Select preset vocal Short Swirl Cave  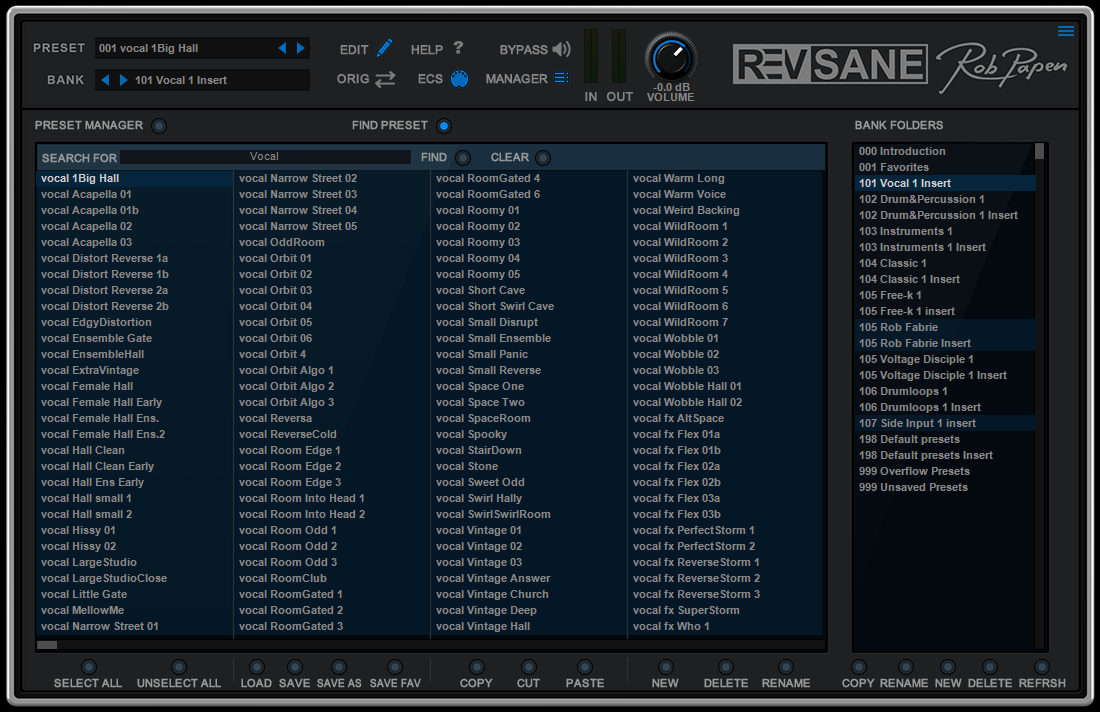529,307
